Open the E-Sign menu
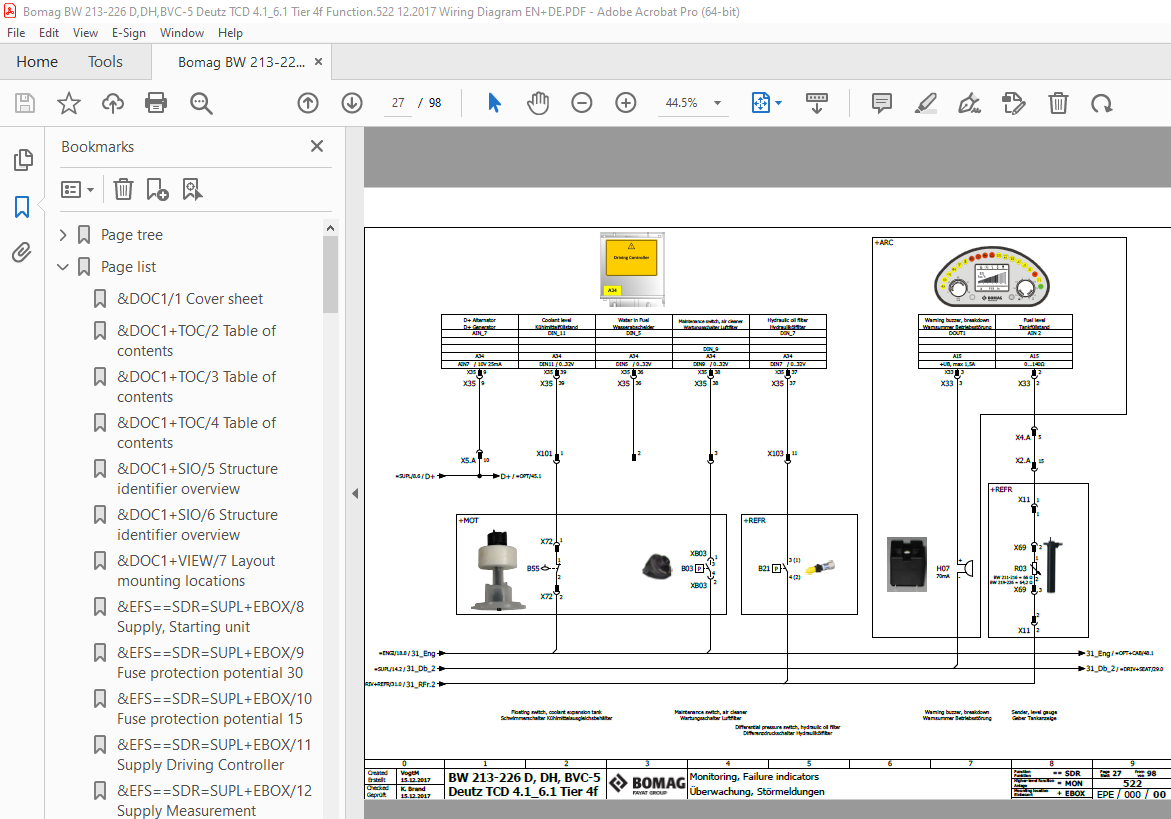The image size is (1171, 819). (x=128, y=33)
